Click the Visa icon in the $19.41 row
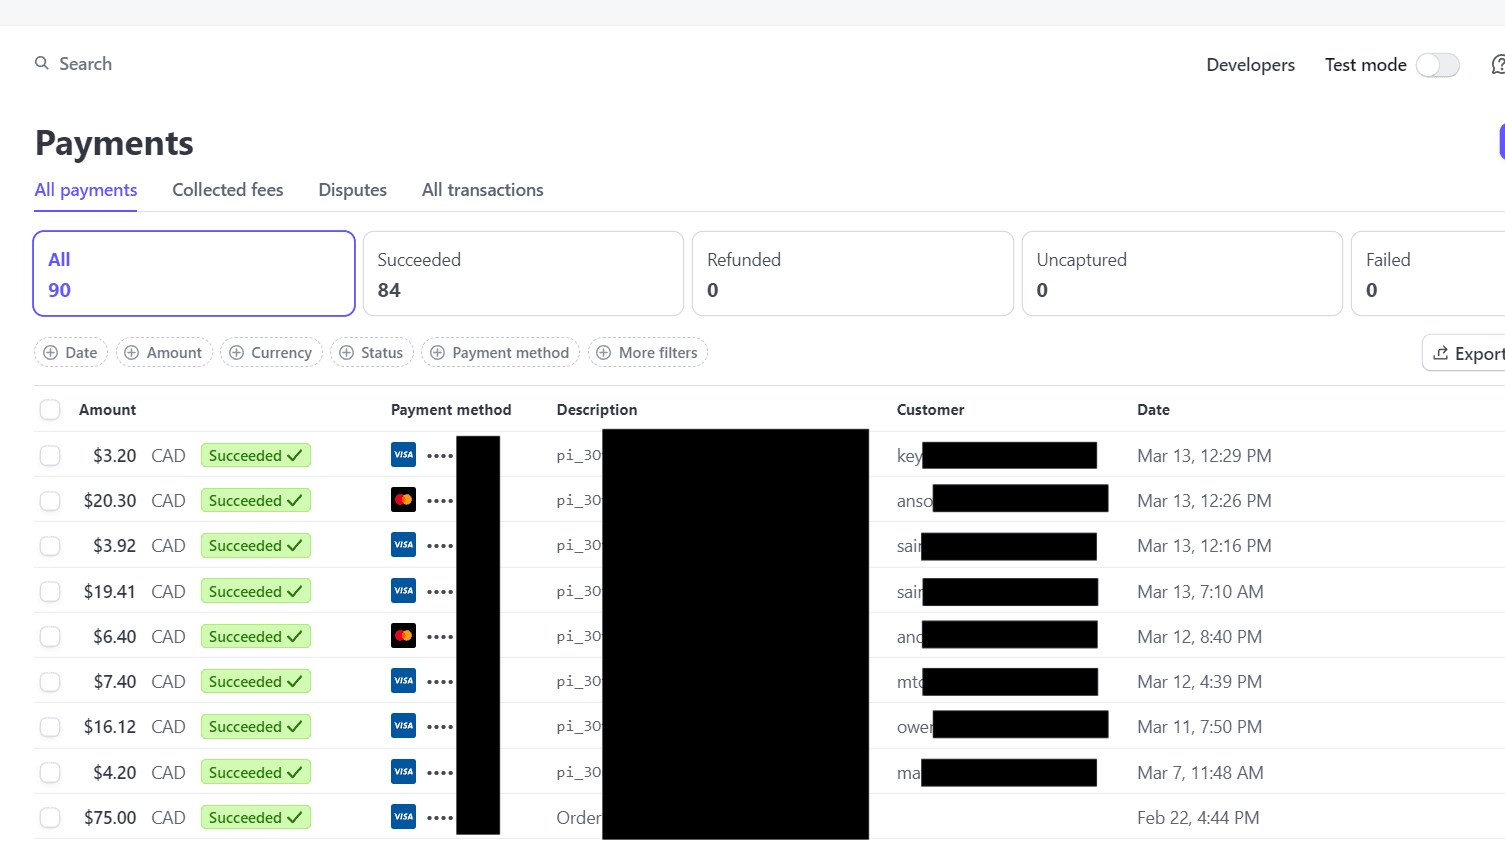The height and width of the screenshot is (847, 1505). coord(403,591)
